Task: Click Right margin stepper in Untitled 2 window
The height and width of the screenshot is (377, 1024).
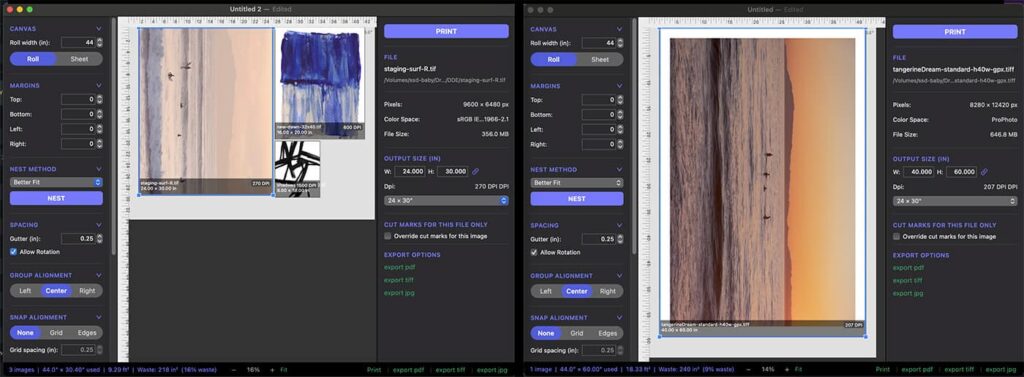Action: tap(99, 143)
